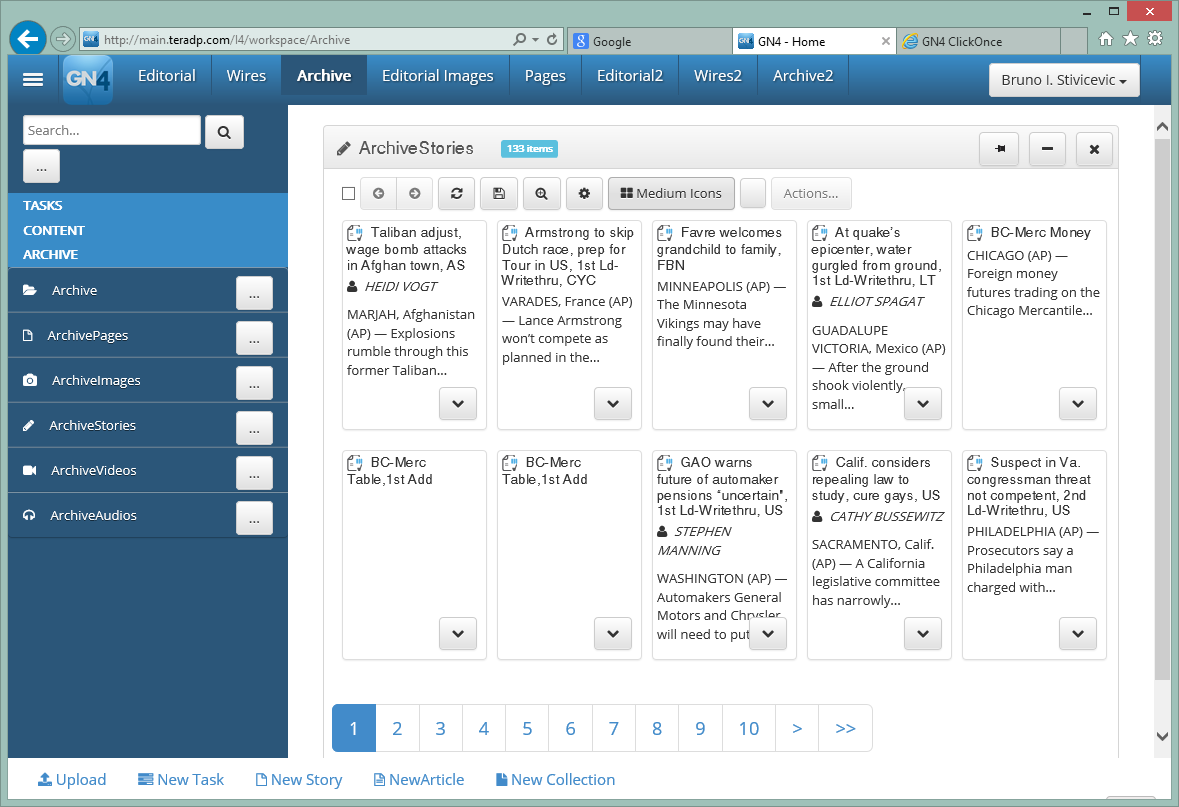
Task: Switch to the Editorial Images tab
Action: tap(438, 75)
